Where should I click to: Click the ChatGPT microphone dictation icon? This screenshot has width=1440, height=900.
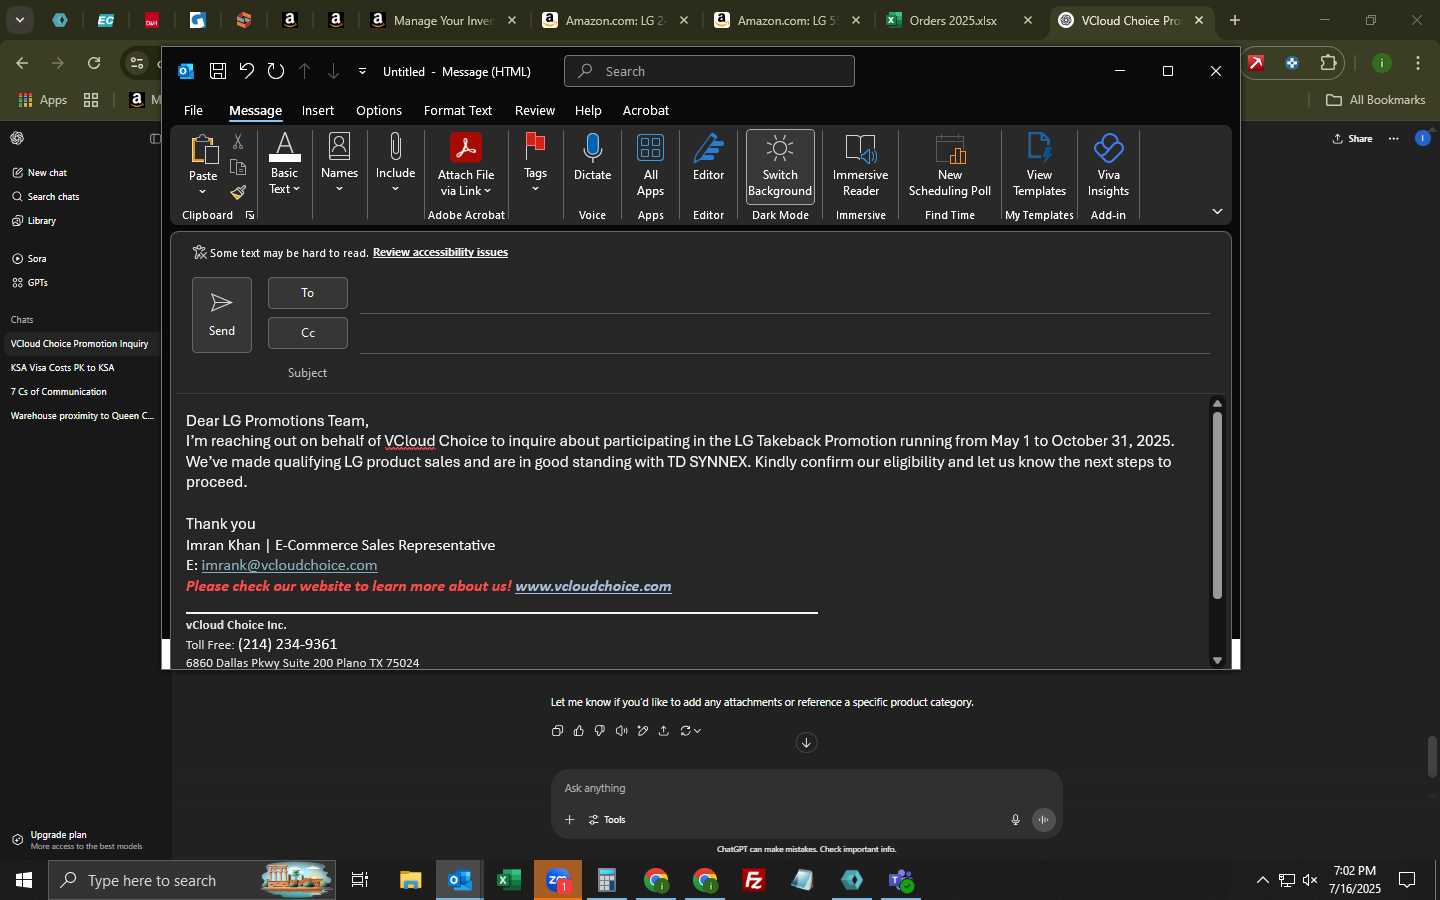[x=1015, y=820]
